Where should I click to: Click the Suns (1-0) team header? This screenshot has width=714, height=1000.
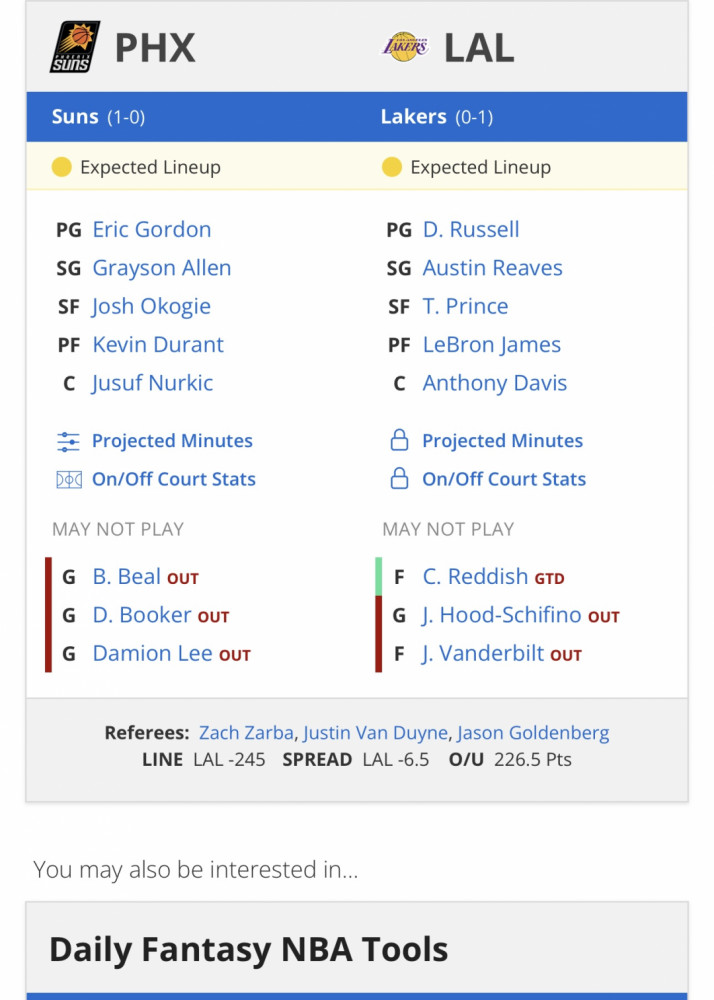(98, 117)
